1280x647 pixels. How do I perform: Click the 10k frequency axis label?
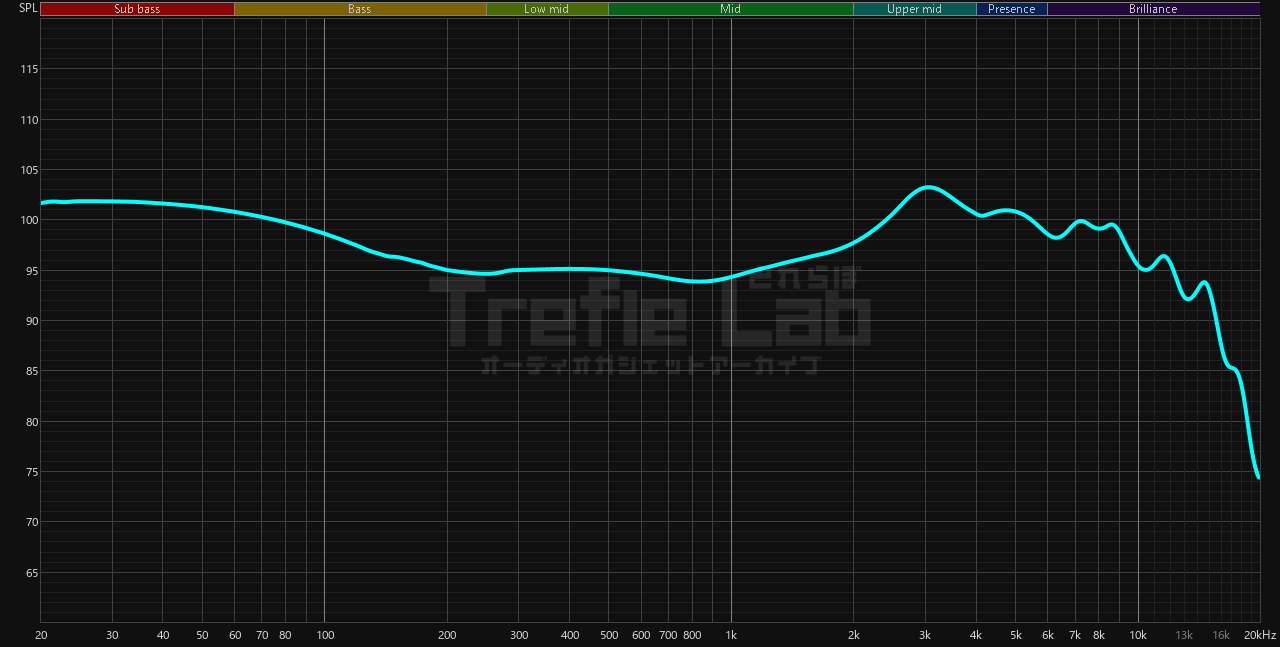coord(1138,635)
